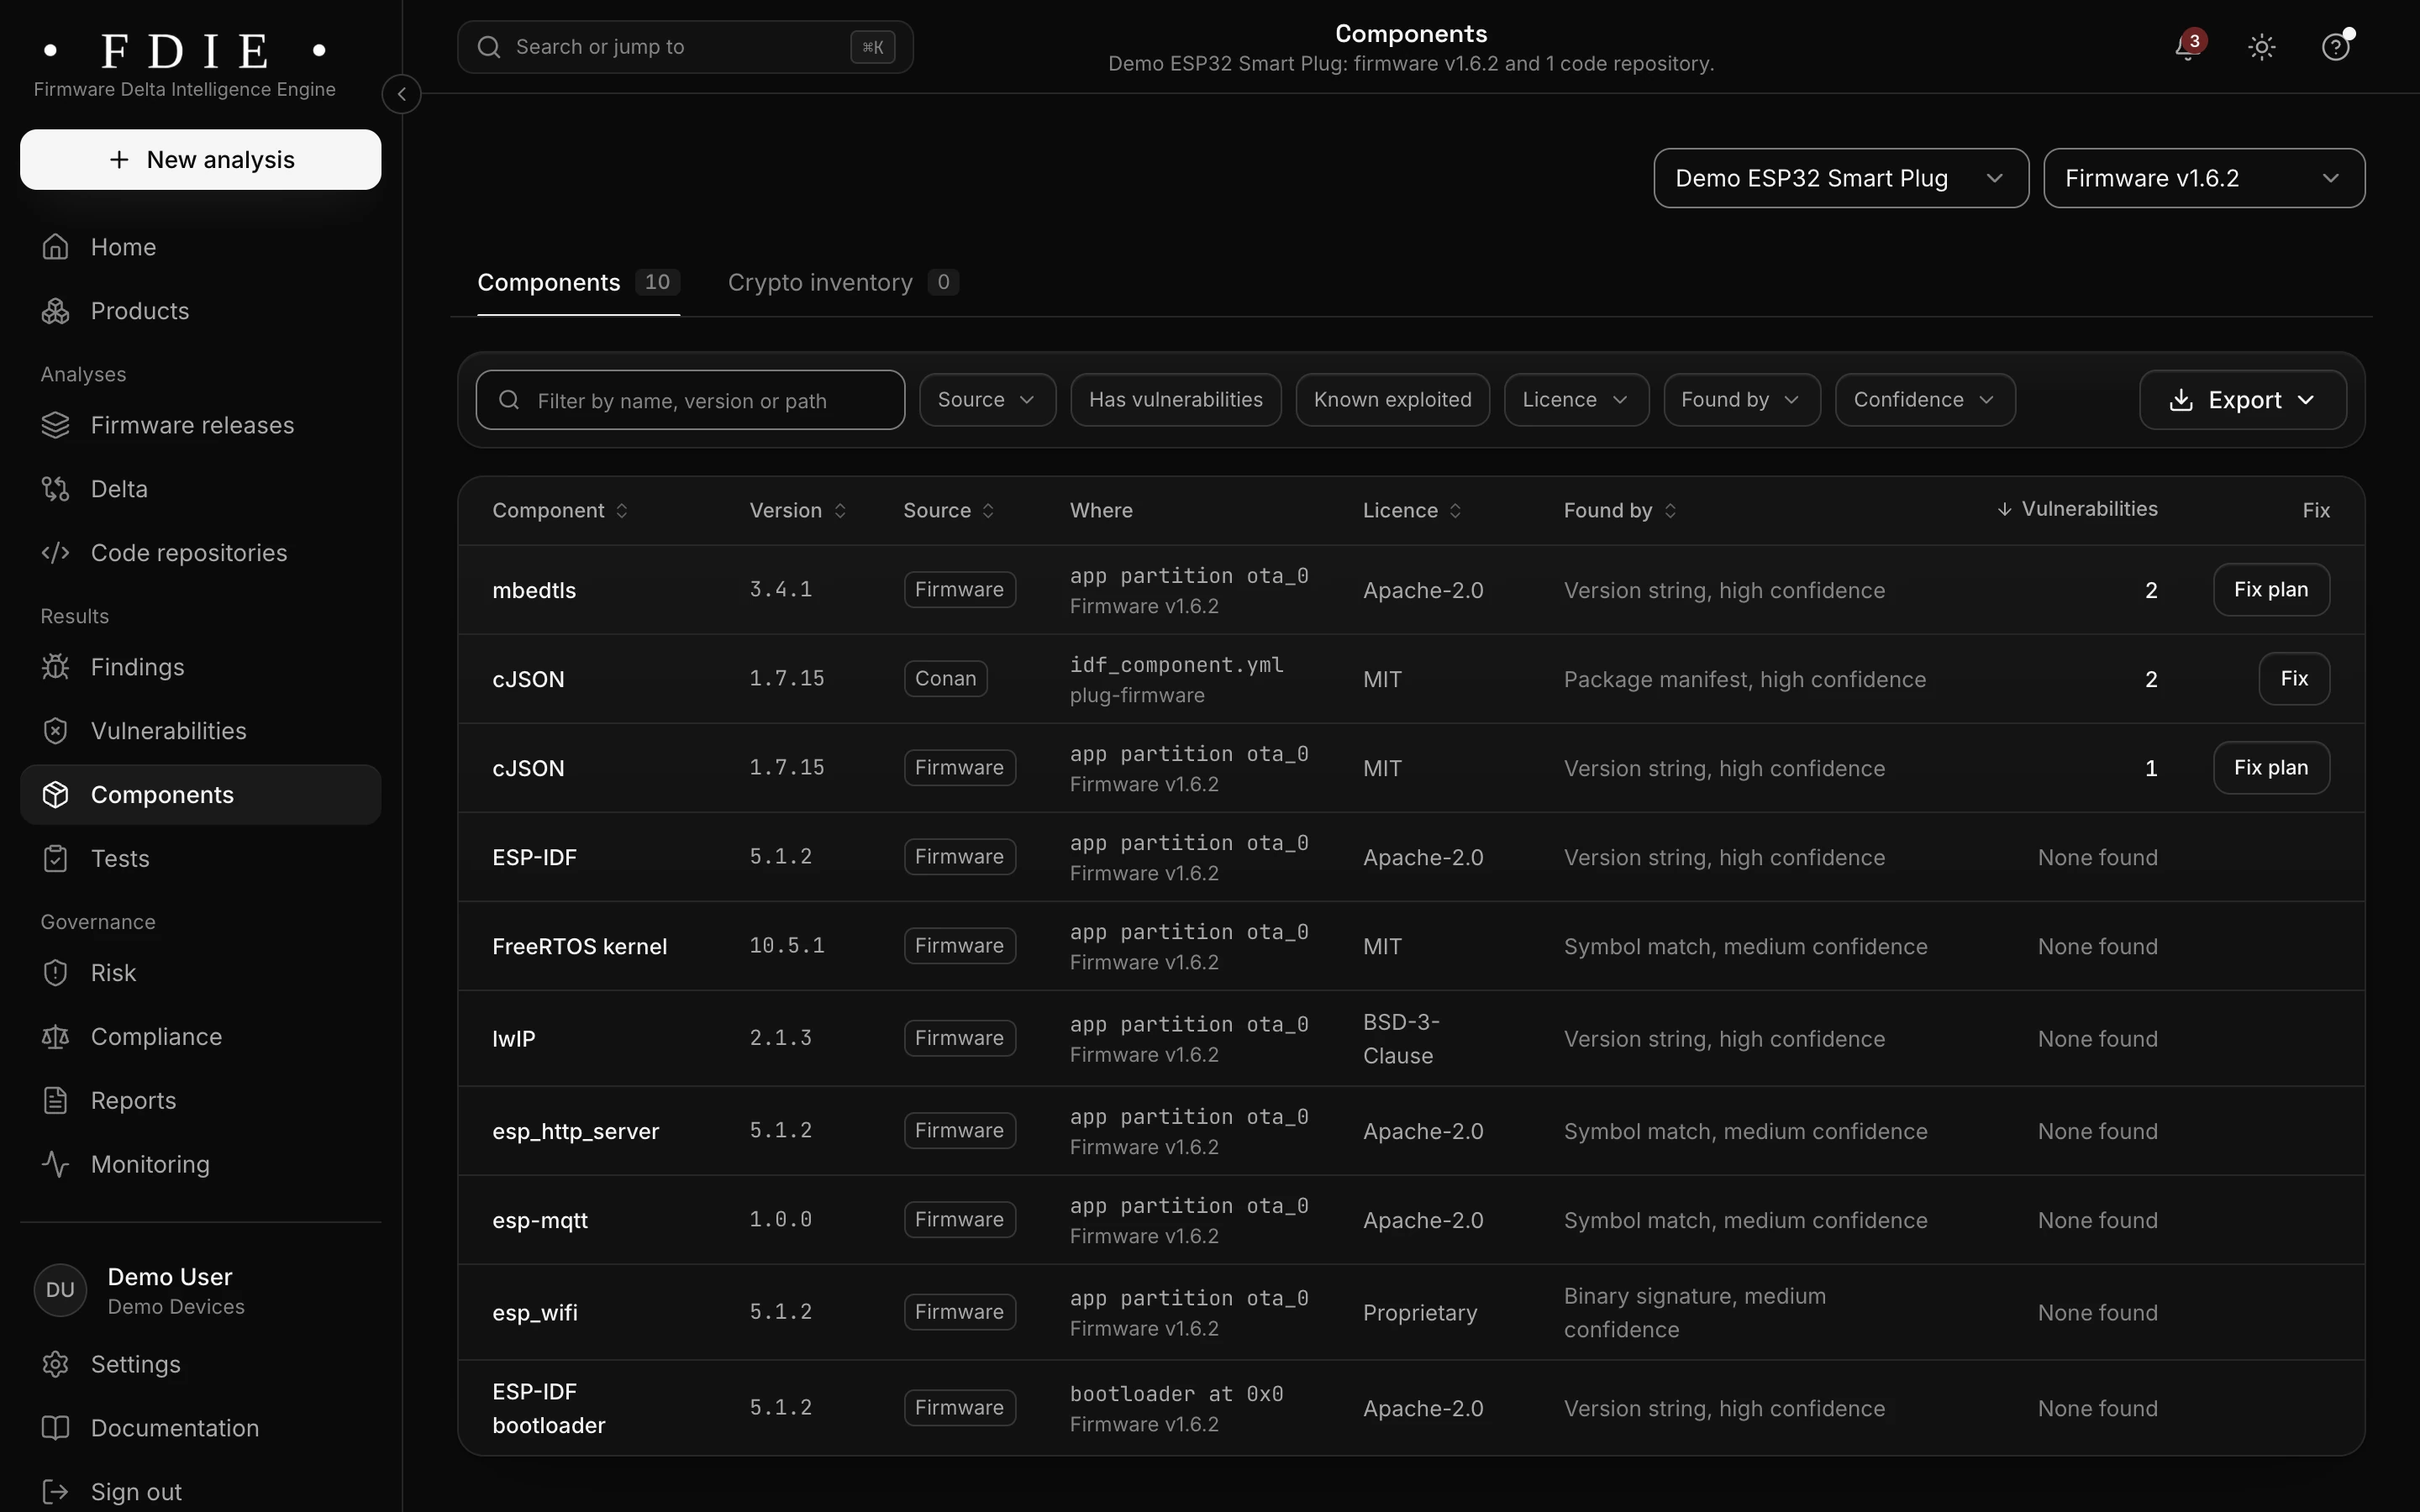Sort by the Vulnerabilities column header
This screenshot has width=2420, height=1512.
click(2077, 510)
